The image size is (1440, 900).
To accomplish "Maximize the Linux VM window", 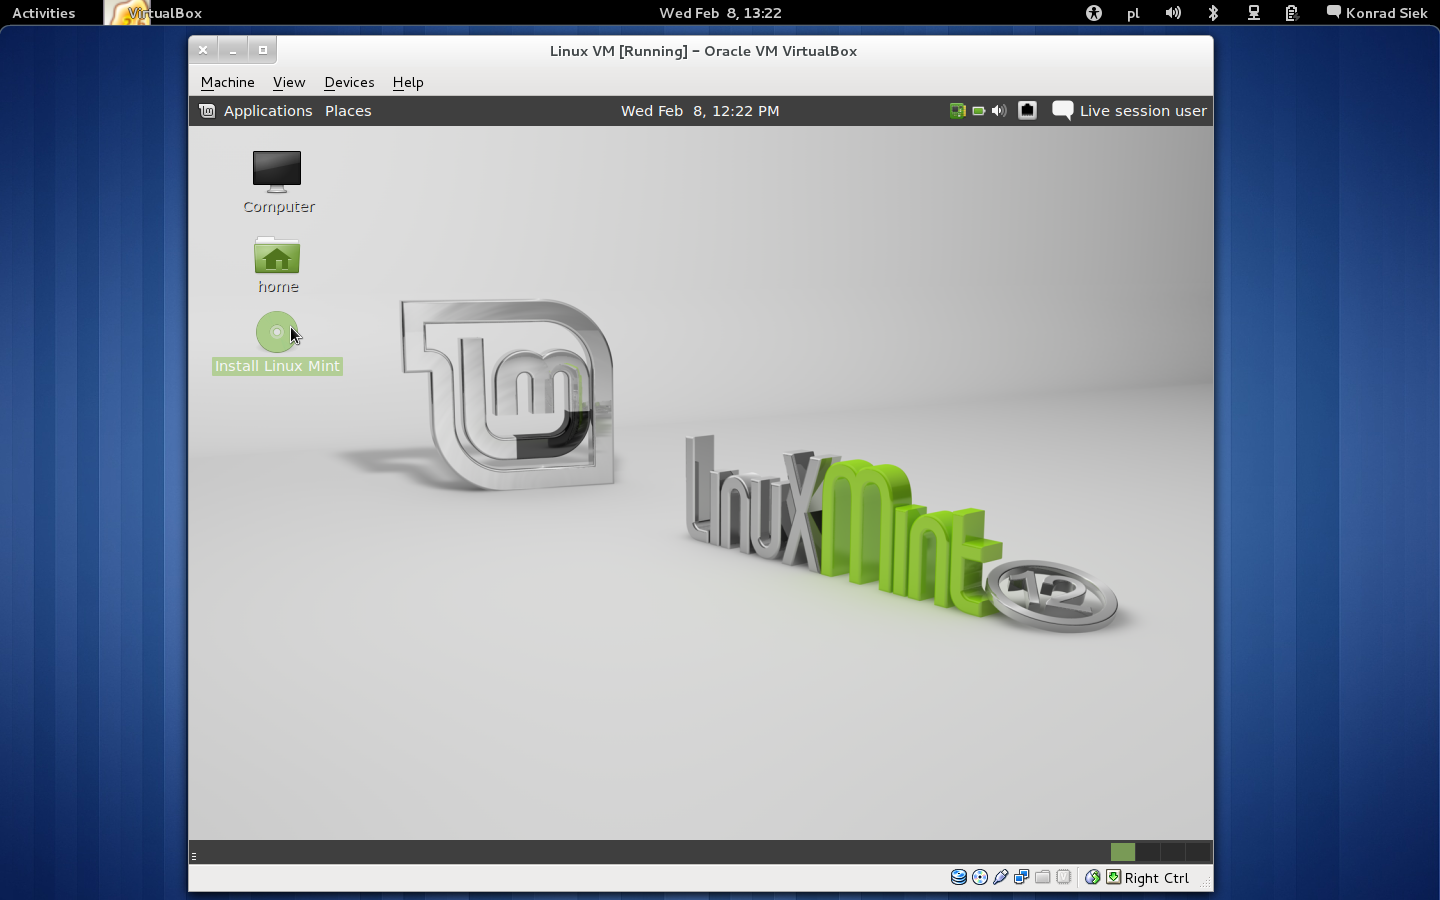I will (263, 50).
